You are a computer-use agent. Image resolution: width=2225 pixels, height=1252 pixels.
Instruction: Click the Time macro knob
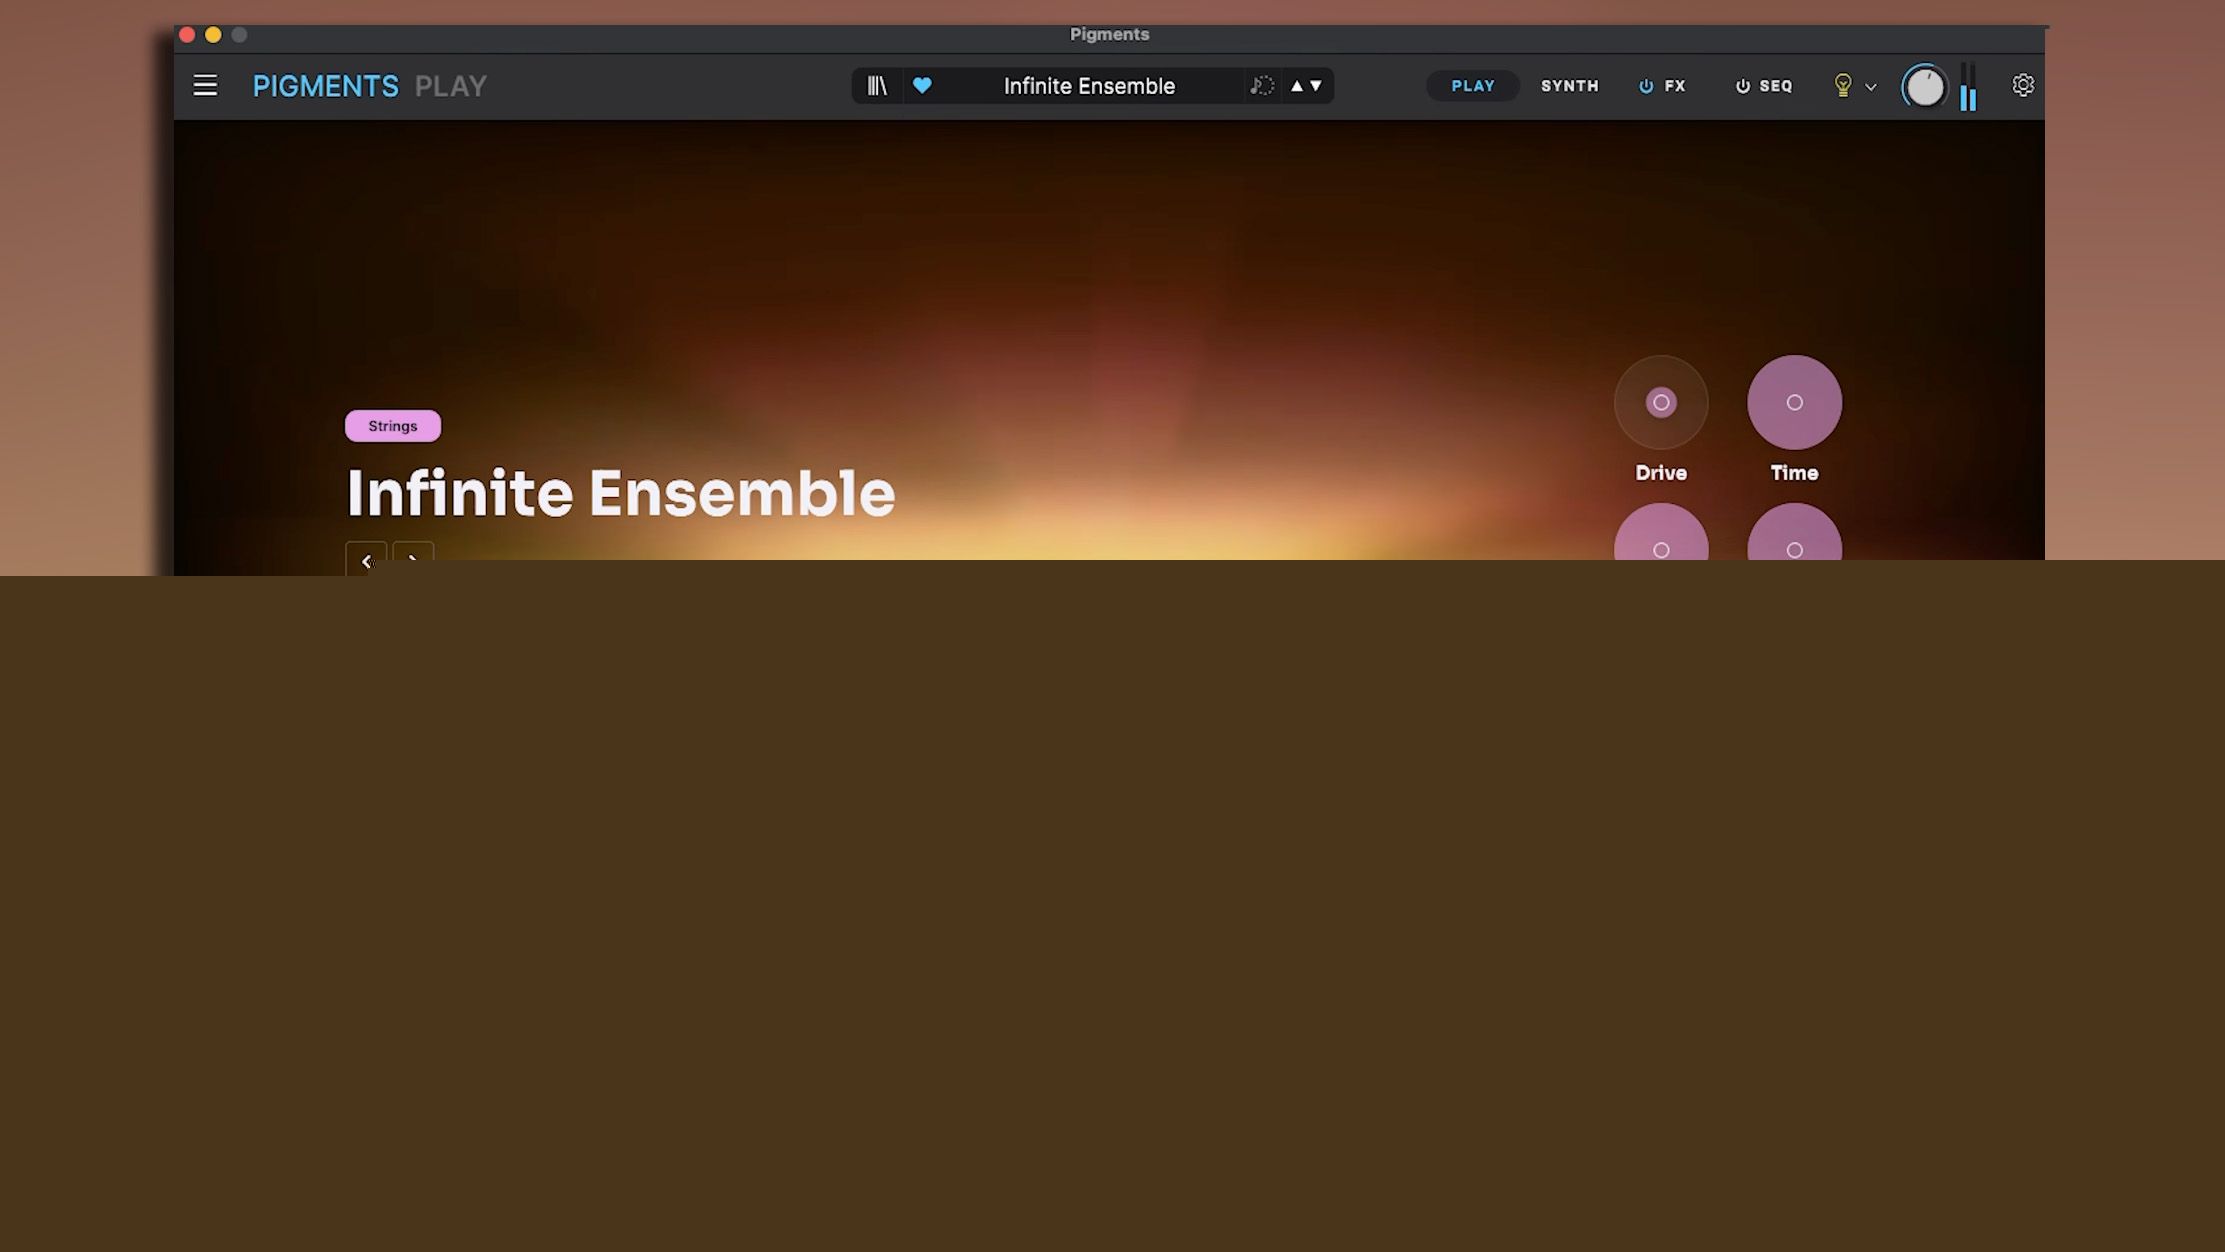pos(1795,402)
